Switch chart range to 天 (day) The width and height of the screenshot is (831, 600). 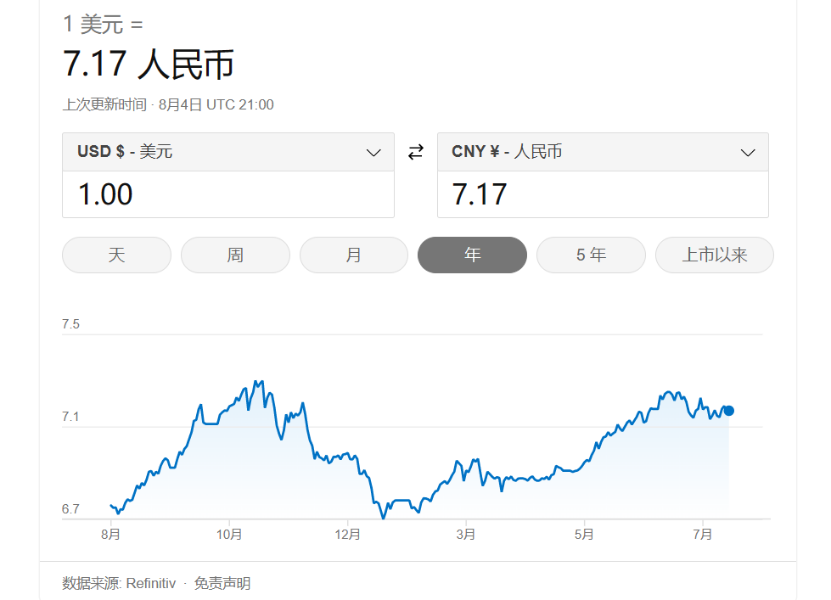(117, 255)
